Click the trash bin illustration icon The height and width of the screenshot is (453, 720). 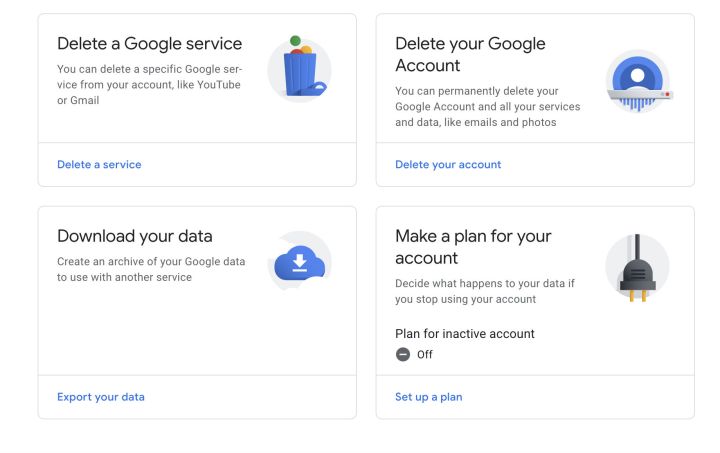click(298, 70)
